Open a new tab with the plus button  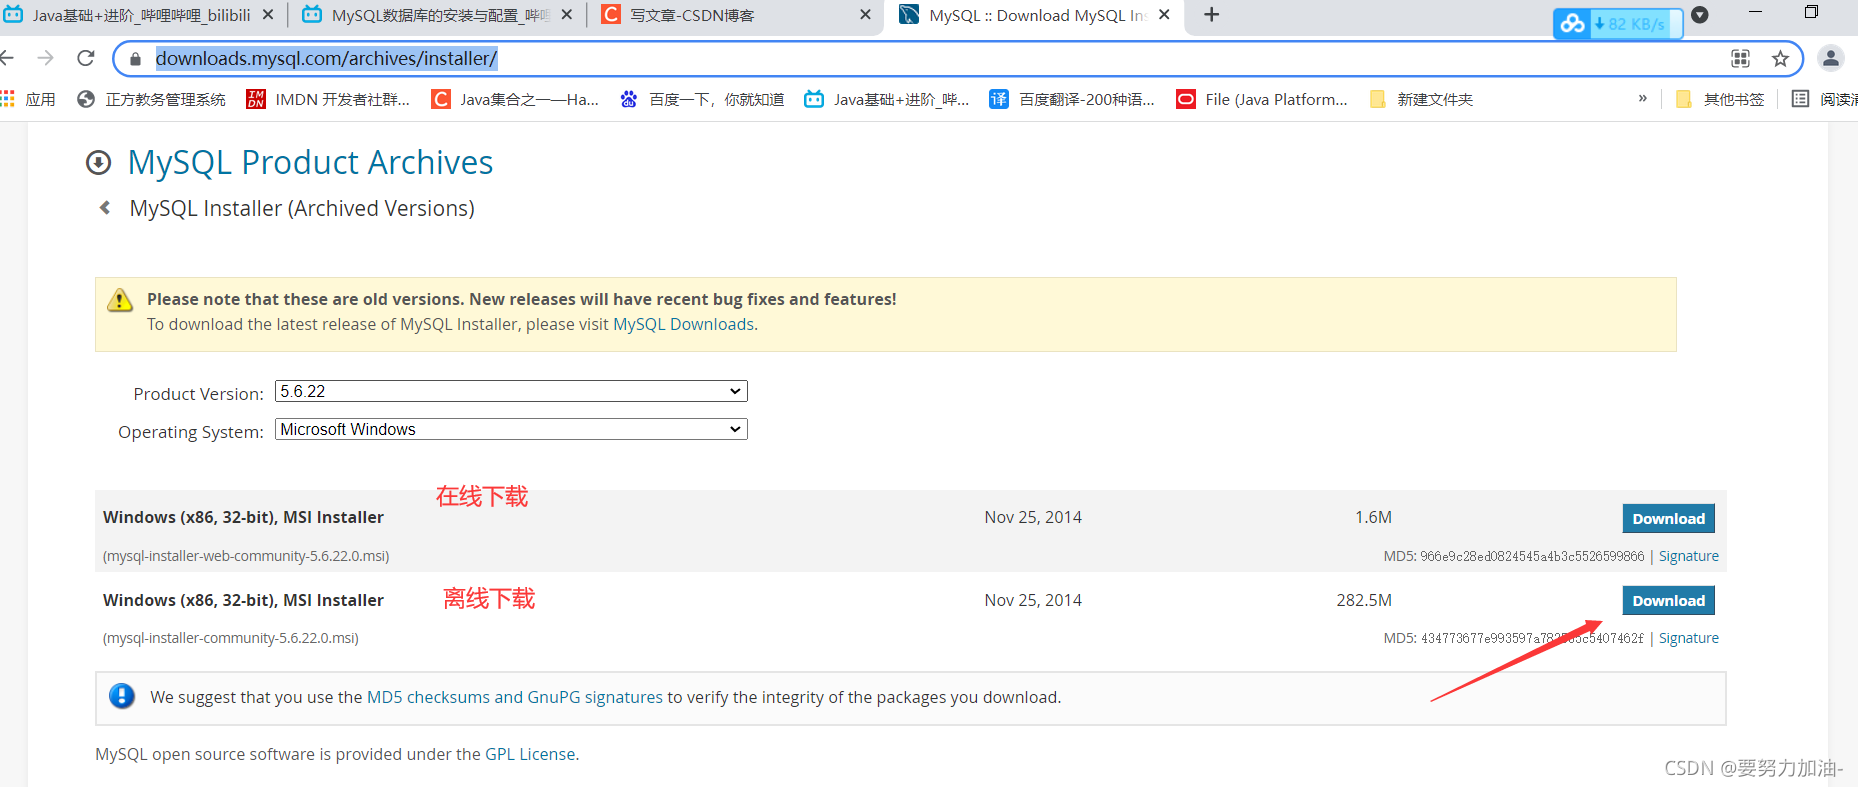coord(1211,15)
